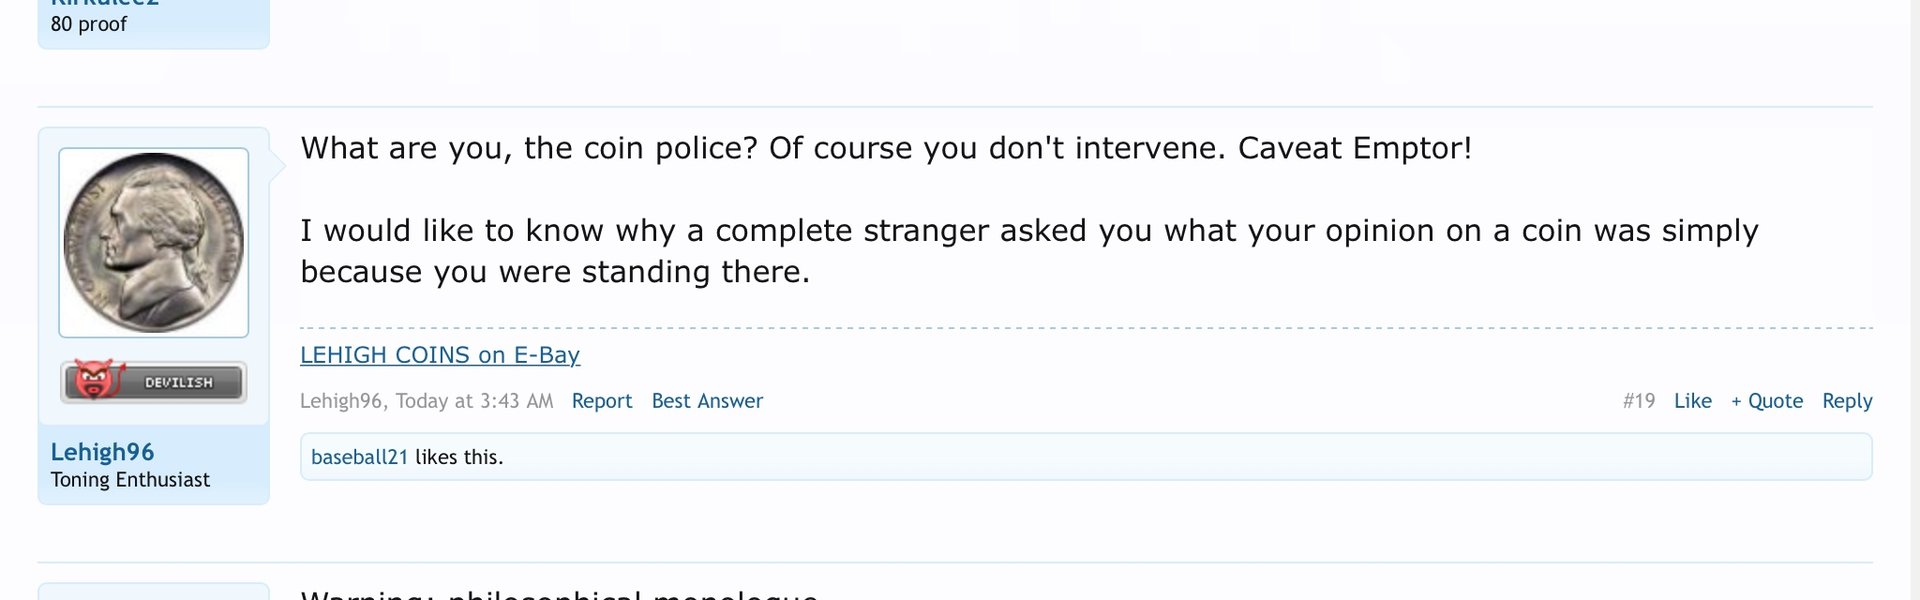This screenshot has height=600, width=1920.
Task: Click Lehigh96's coin avatar image
Action: [x=153, y=242]
